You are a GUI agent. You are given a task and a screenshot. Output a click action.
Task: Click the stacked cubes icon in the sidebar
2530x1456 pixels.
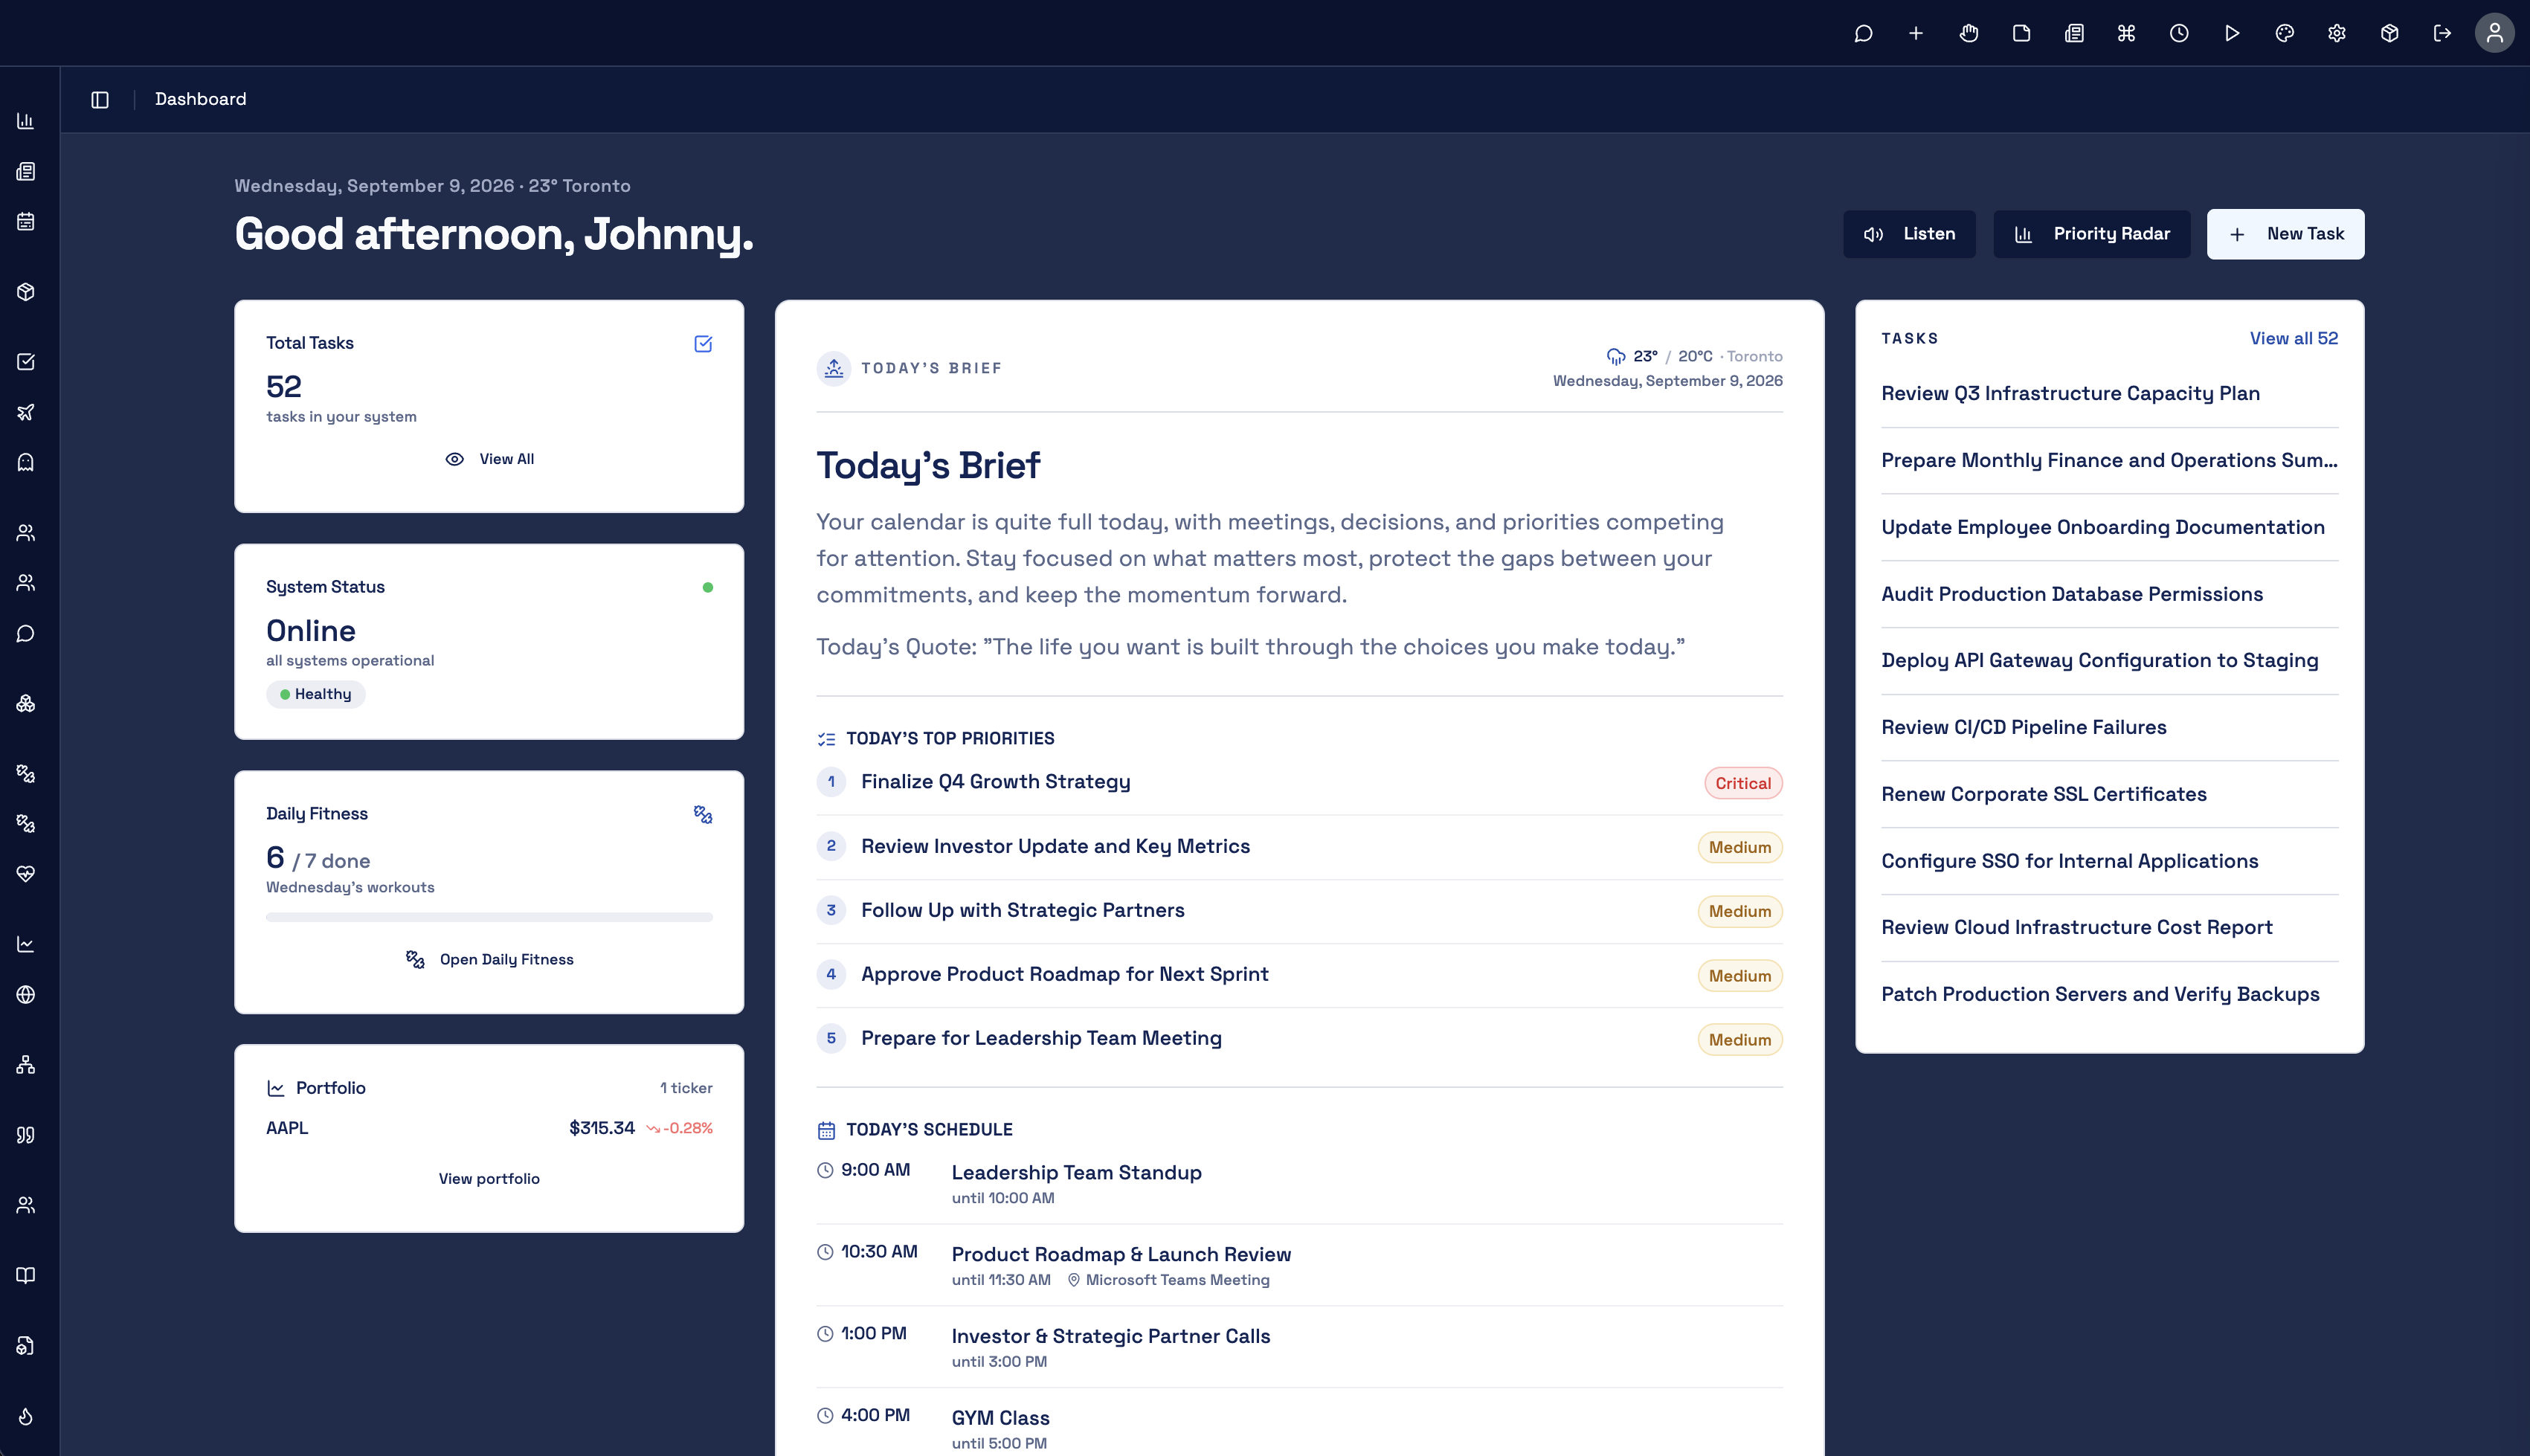[26, 703]
